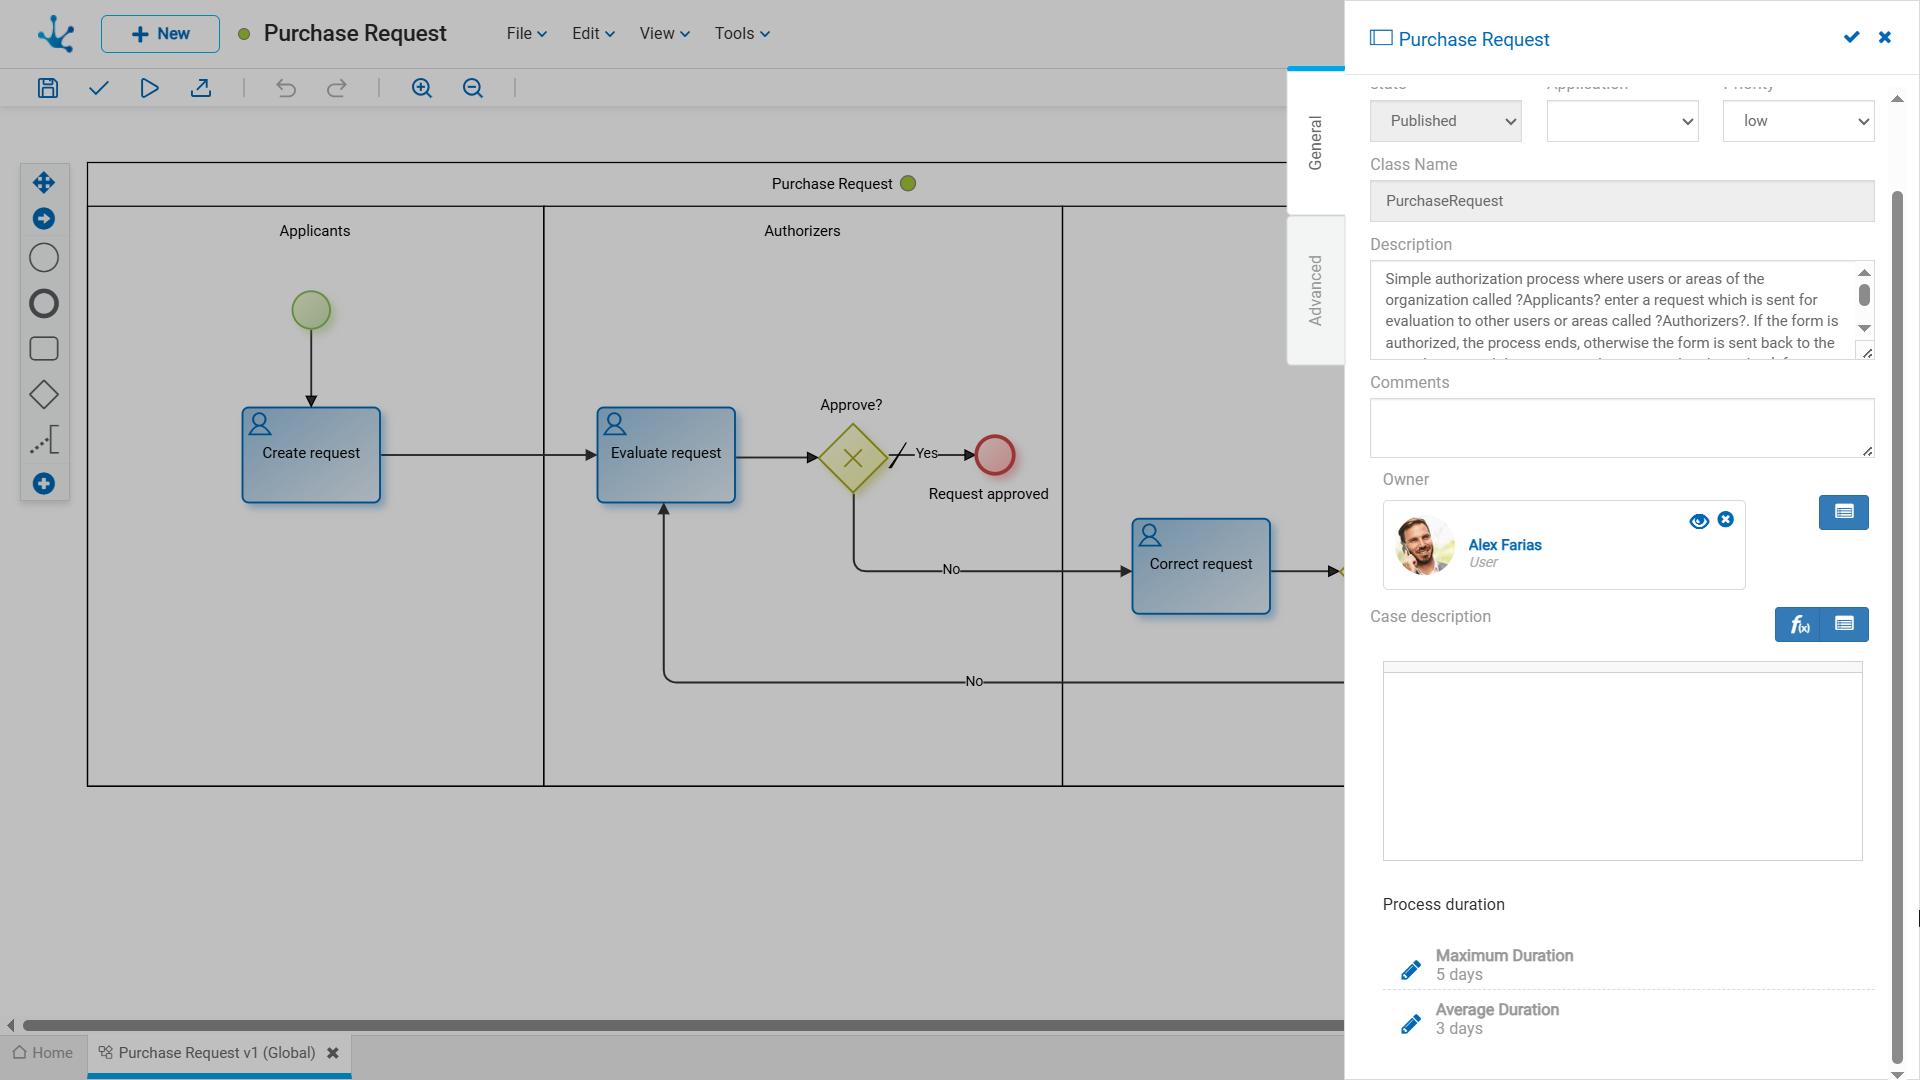
Task: Open the State dropdown showing Published
Action: point(1445,121)
